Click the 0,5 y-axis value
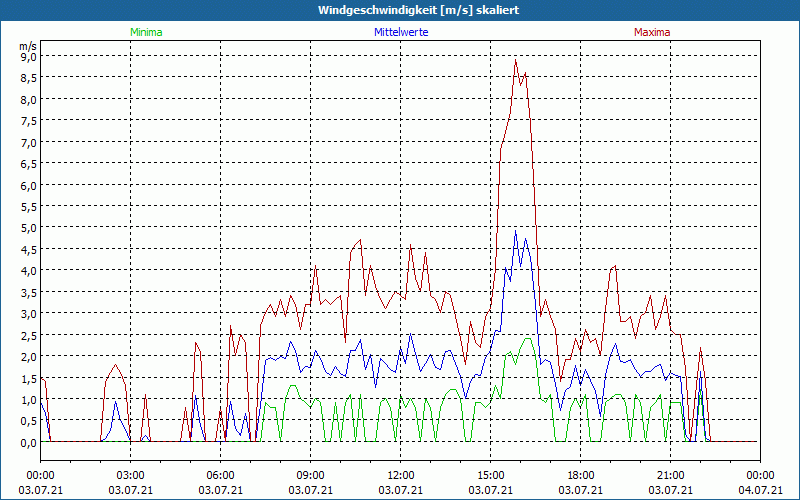This screenshot has width=800, height=500. [x=28, y=421]
